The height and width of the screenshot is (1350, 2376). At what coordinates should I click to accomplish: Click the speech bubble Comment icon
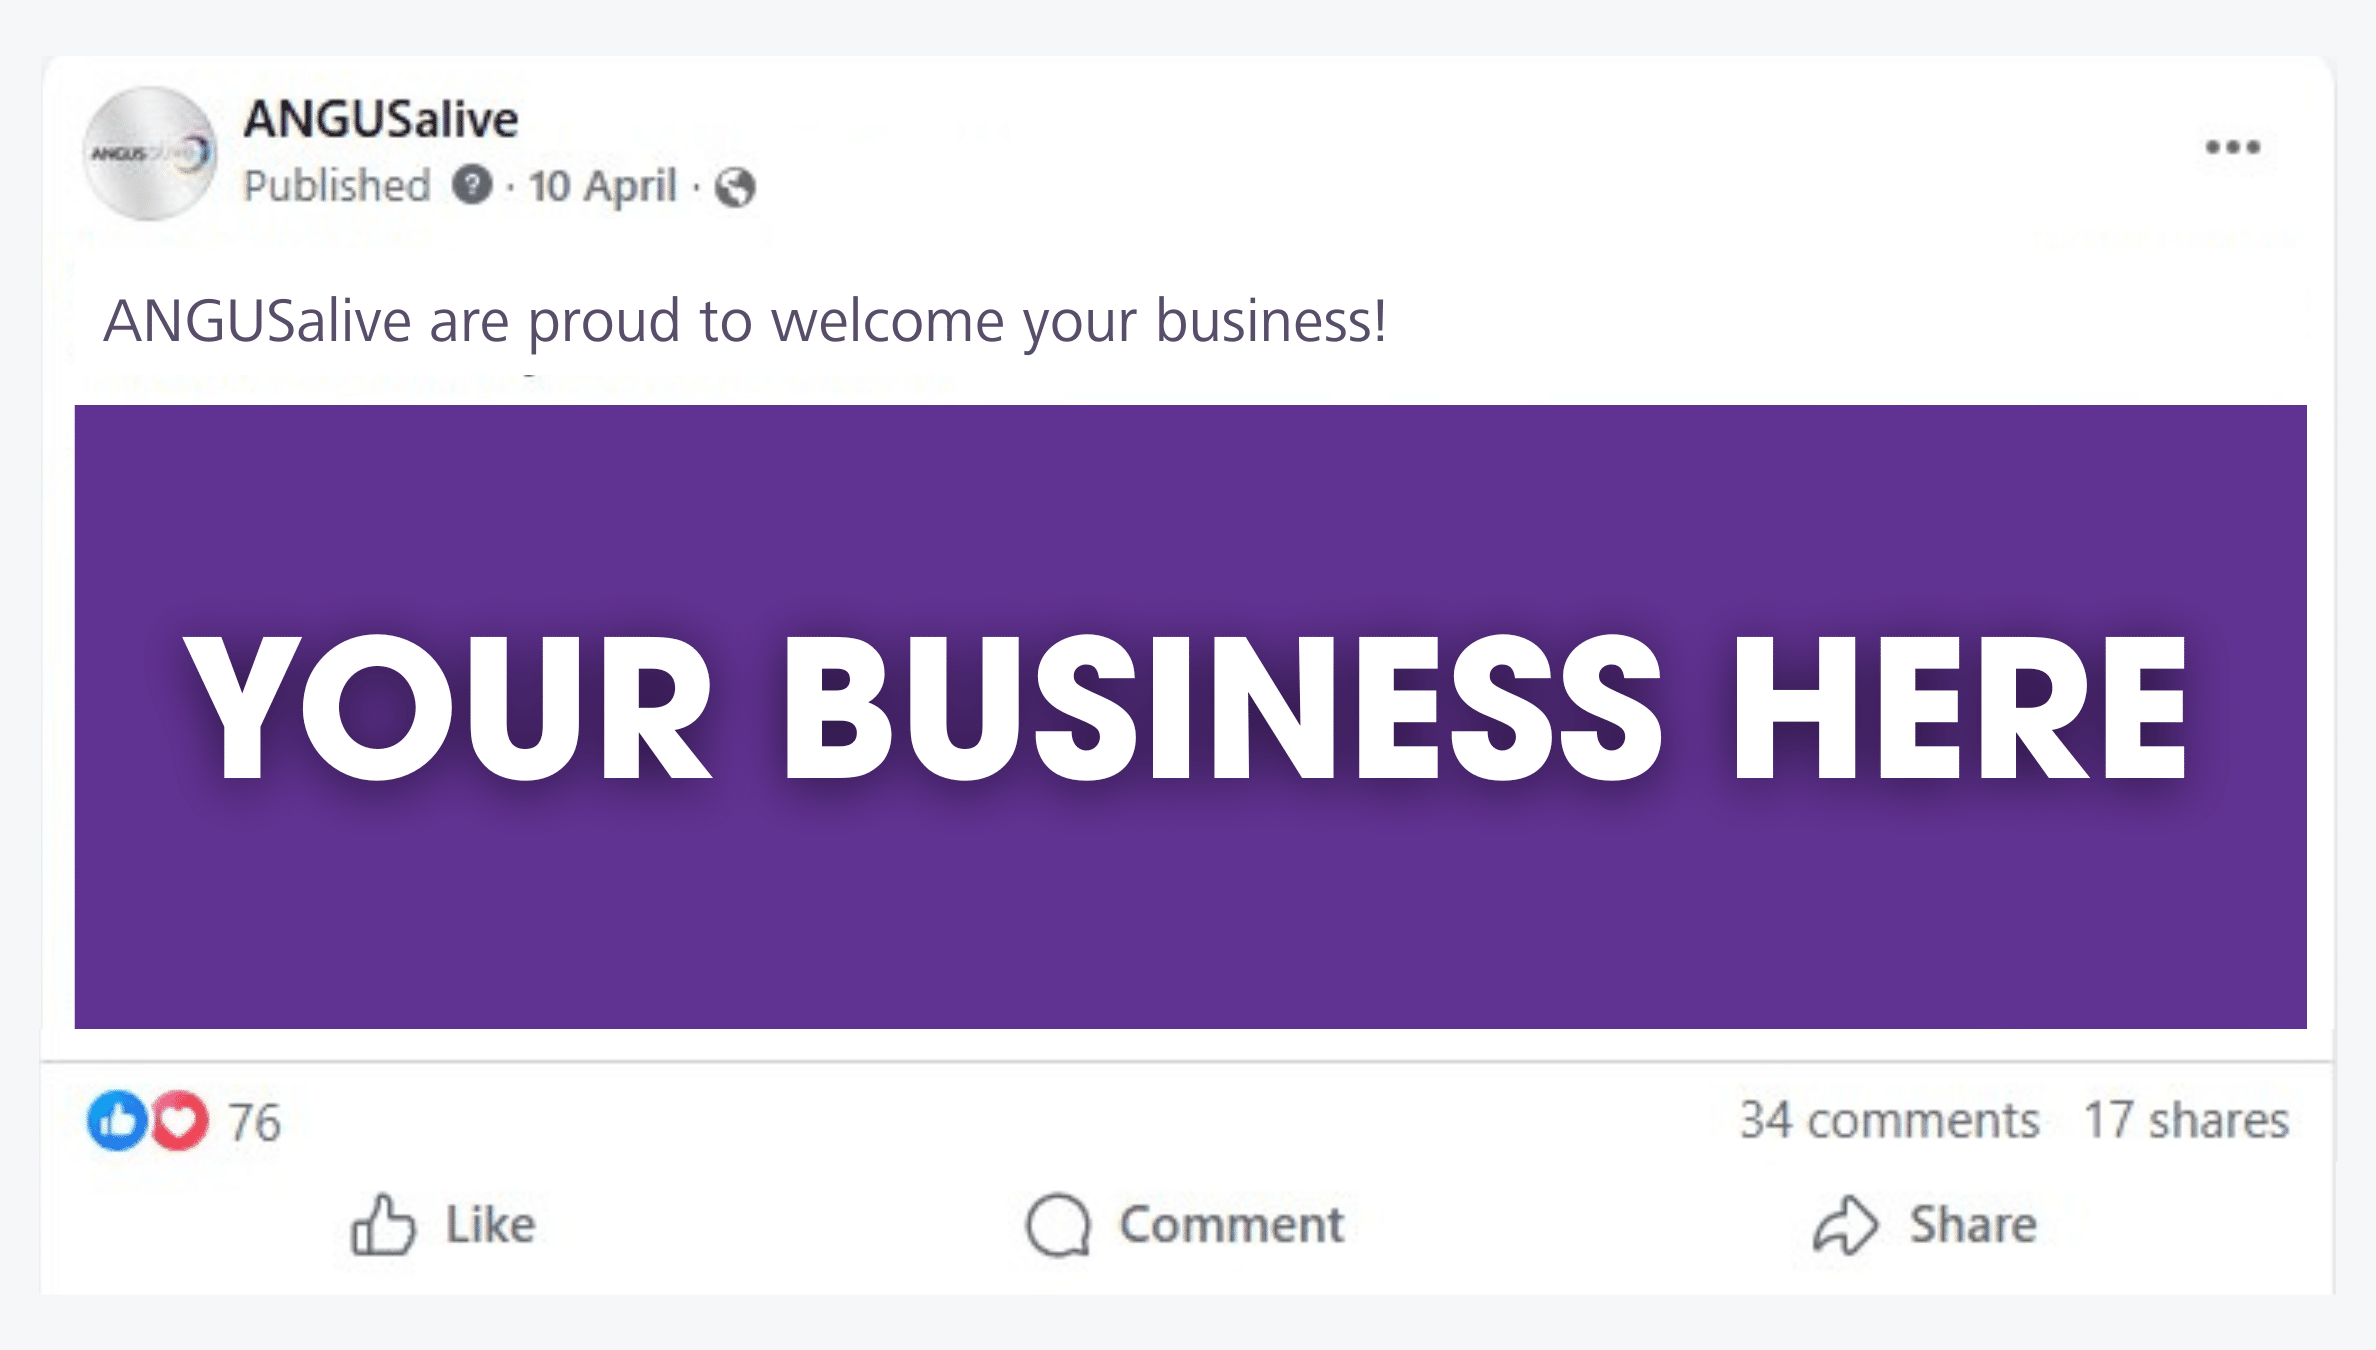pyautogui.click(x=1058, y=1225)
